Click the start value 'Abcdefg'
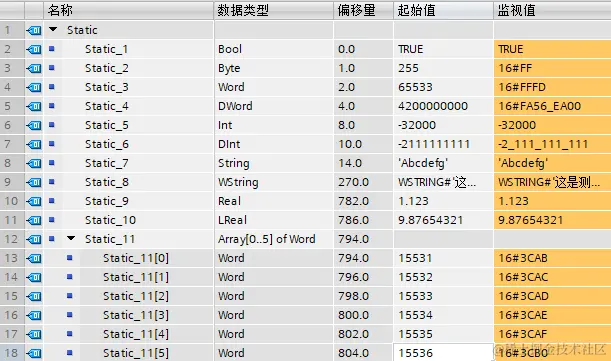This screenshot has width=611, height=361. [423, 163]
